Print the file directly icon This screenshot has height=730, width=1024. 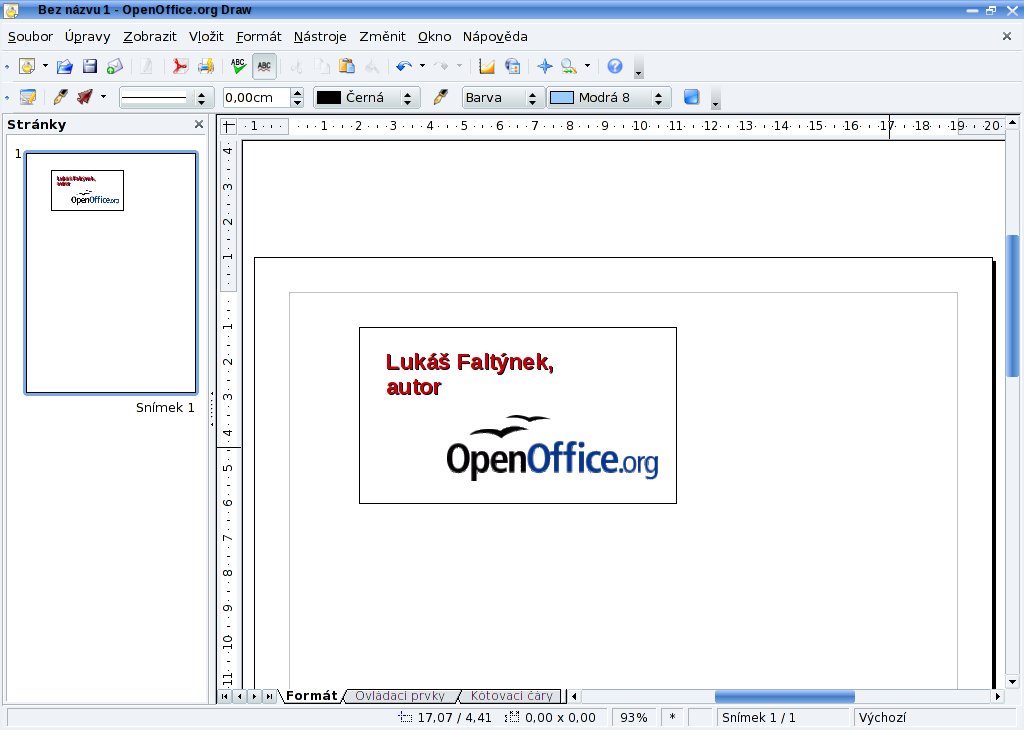pyautogui.click(x=206, y=66)
